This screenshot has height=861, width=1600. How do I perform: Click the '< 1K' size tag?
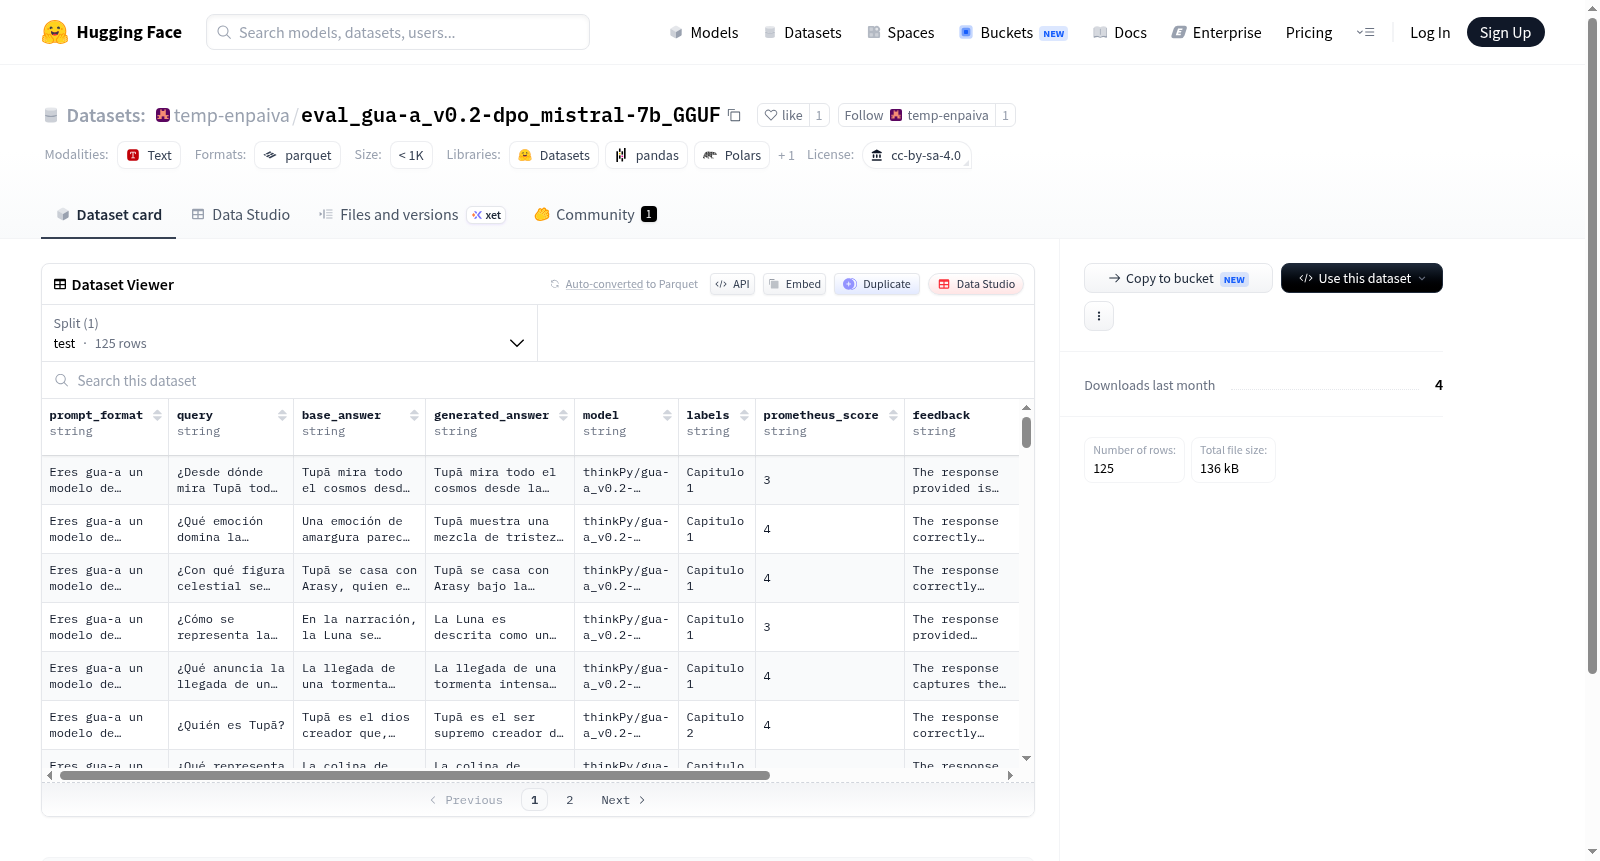411,155
